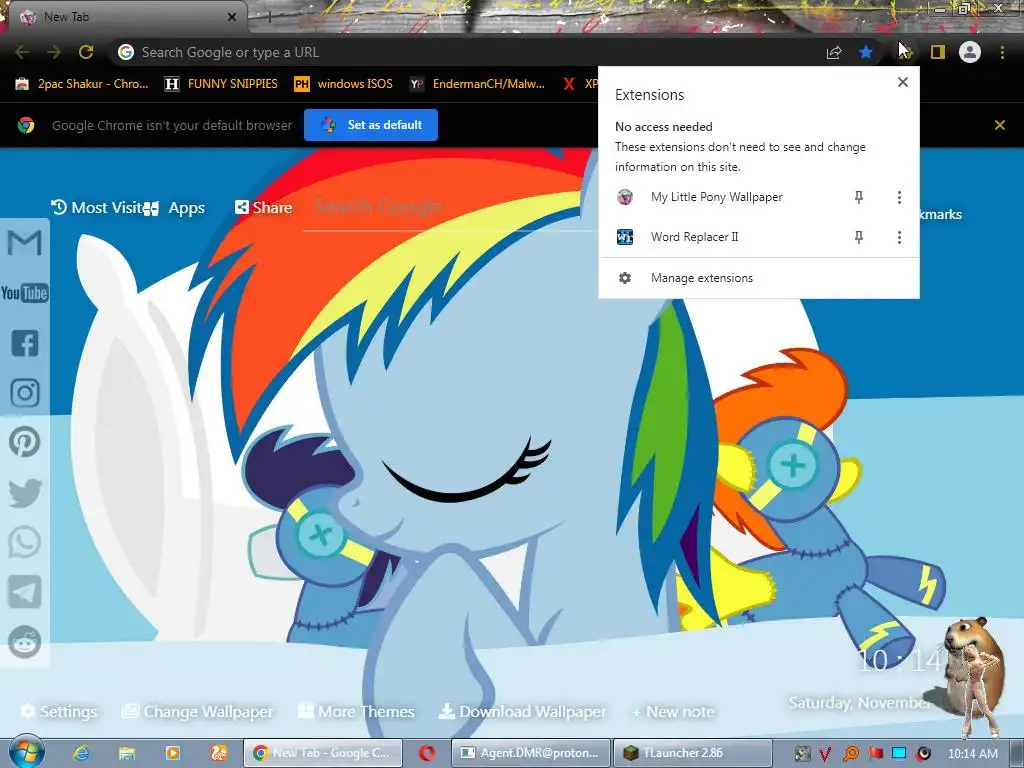Click the Most Visited link
This screenshot has height=768, width=1024.
tap(97, 208)
